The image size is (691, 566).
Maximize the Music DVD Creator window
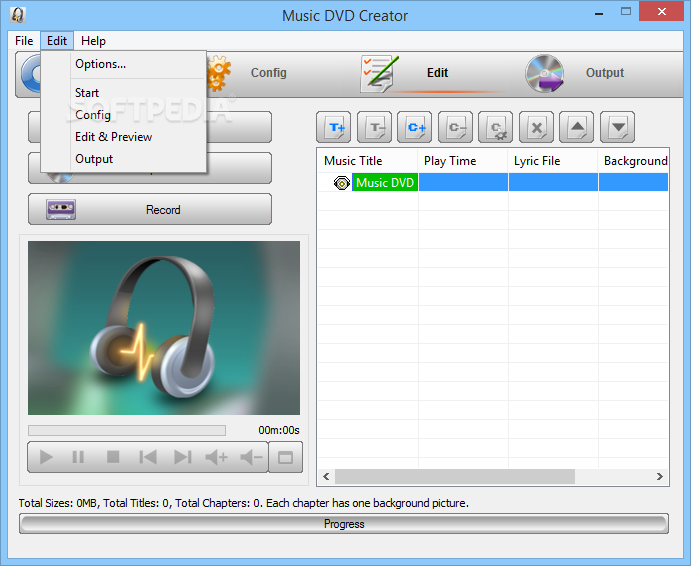click(x=626, y=12)
